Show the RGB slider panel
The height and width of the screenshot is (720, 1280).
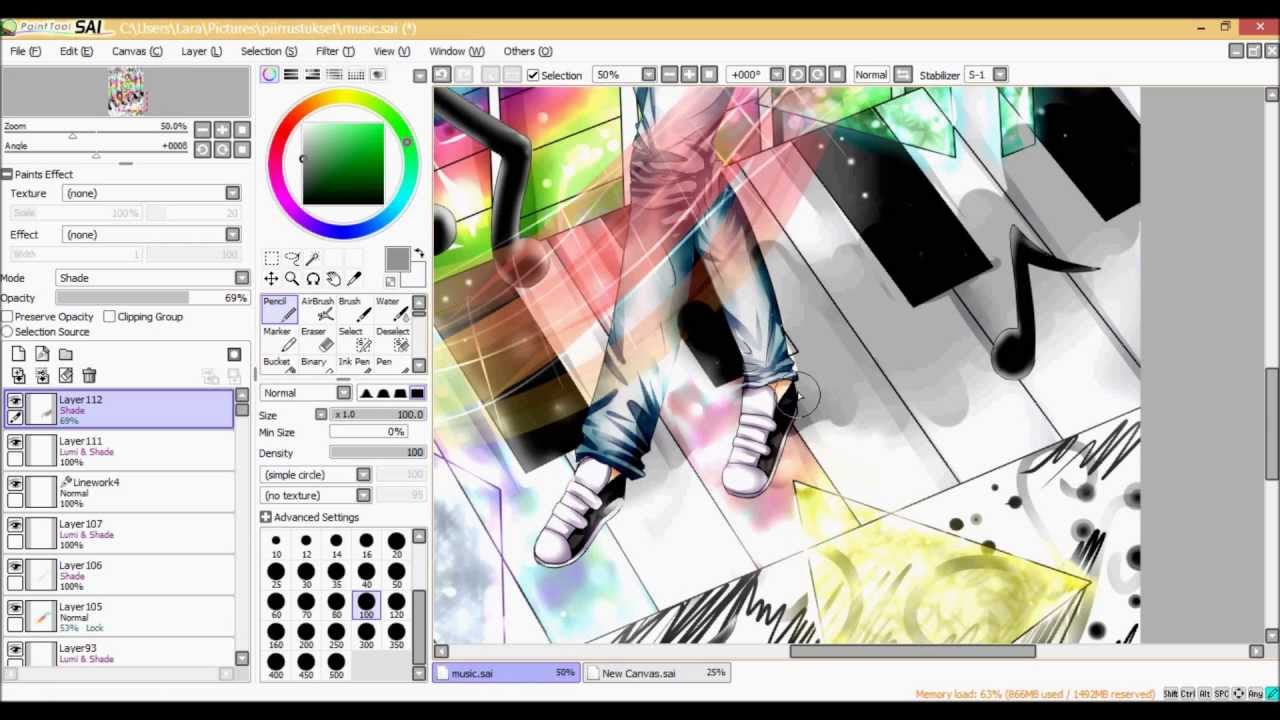coord(291,75)
